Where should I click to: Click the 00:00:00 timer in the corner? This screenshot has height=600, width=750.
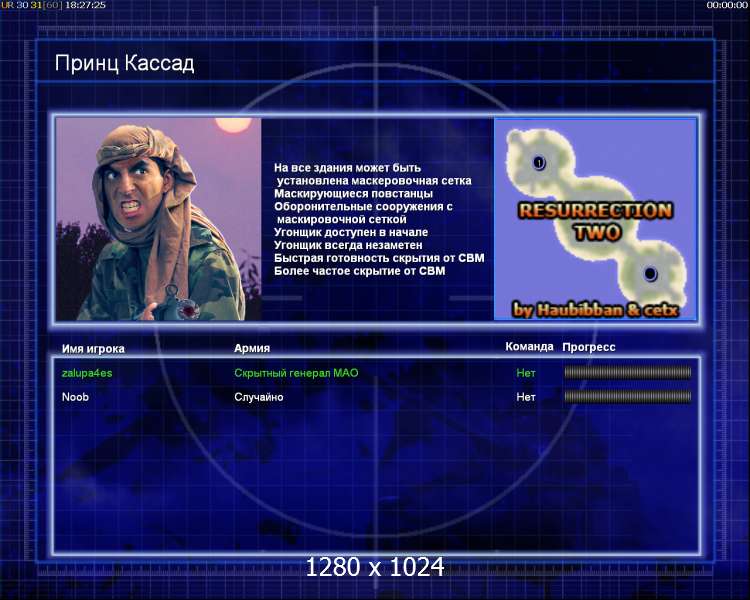[727, 5]
